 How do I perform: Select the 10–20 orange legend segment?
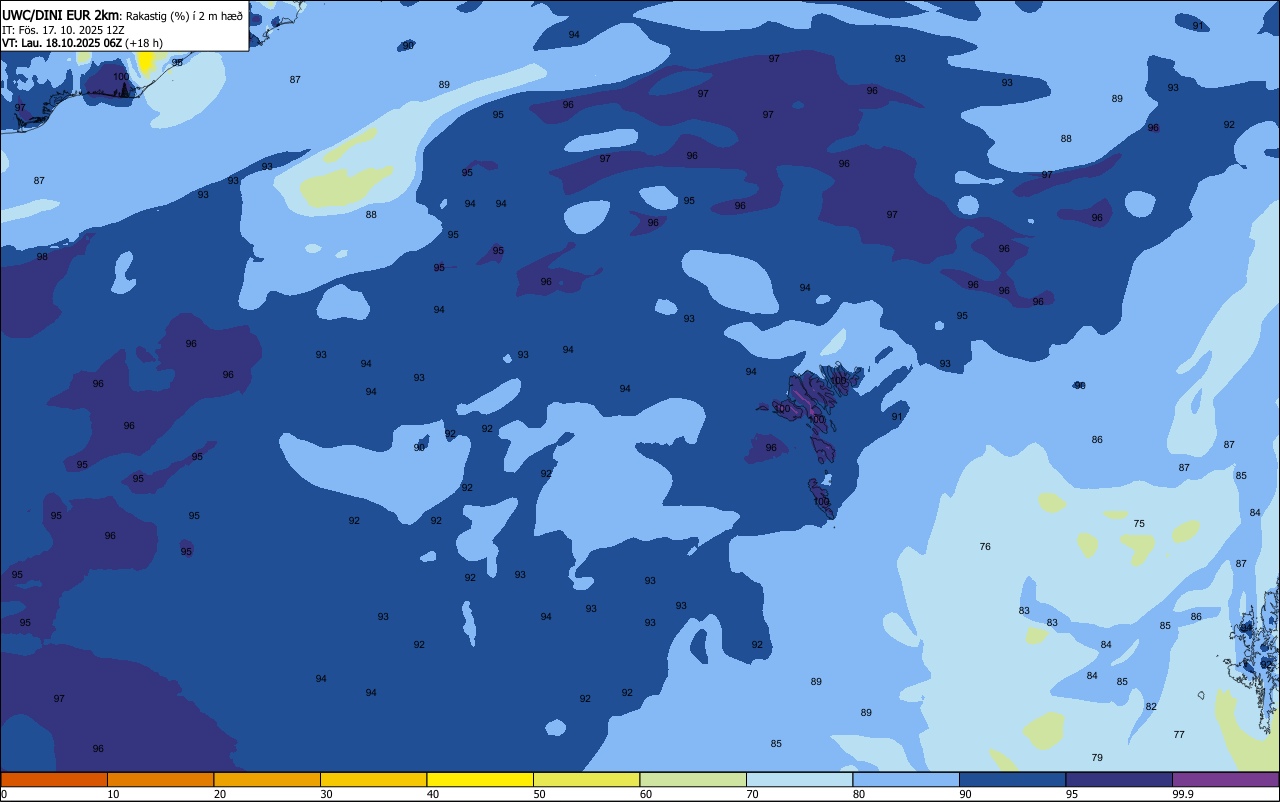coord(160,779)
